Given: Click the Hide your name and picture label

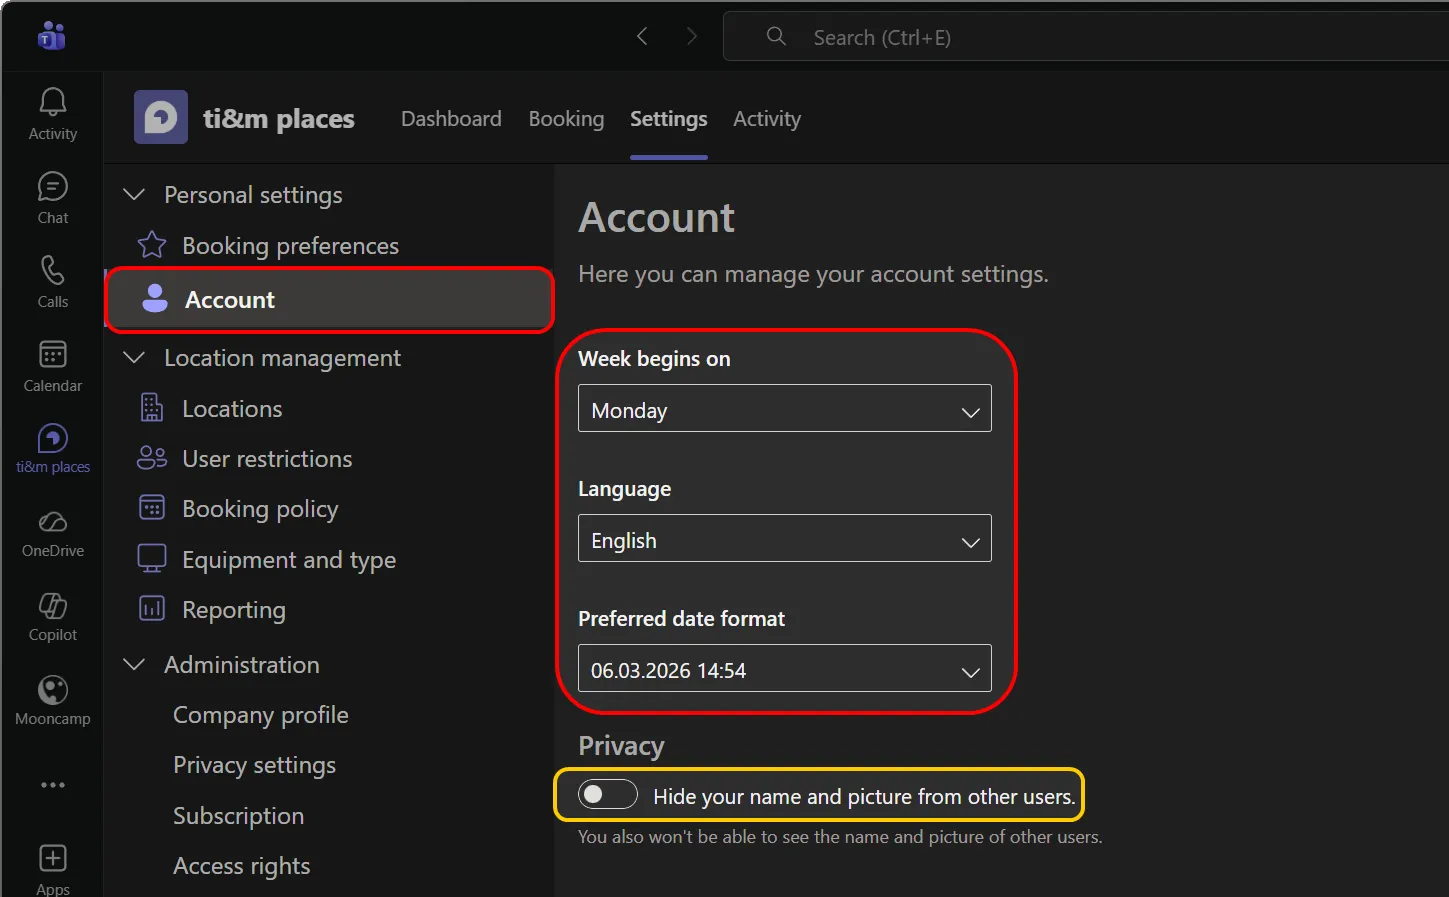Looking at the screenshot, I should [864, 796].
